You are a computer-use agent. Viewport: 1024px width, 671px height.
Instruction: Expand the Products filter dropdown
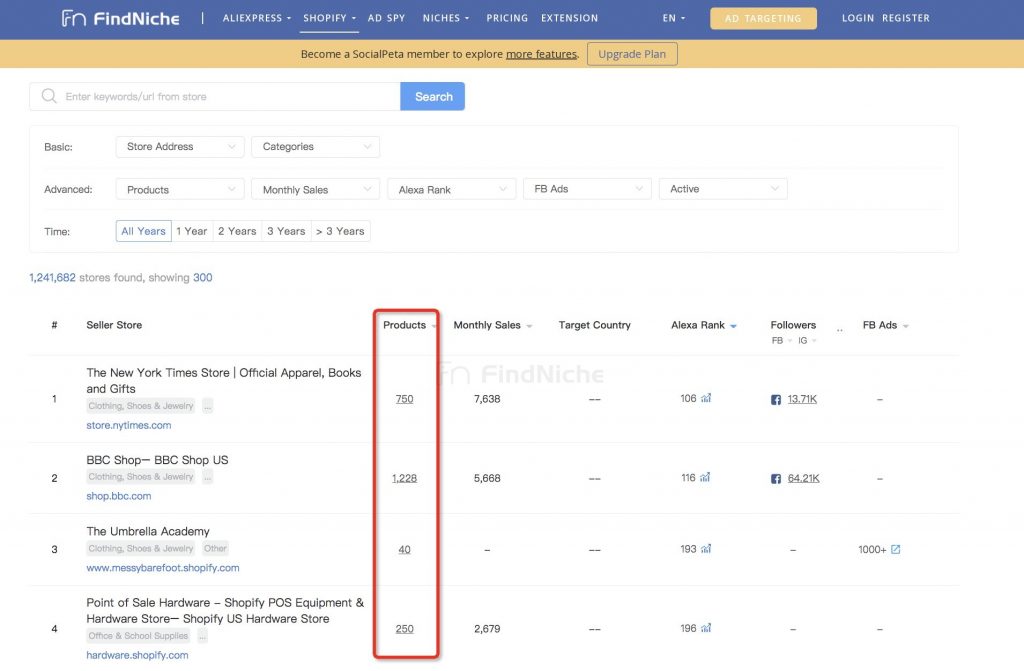point(180,189)
